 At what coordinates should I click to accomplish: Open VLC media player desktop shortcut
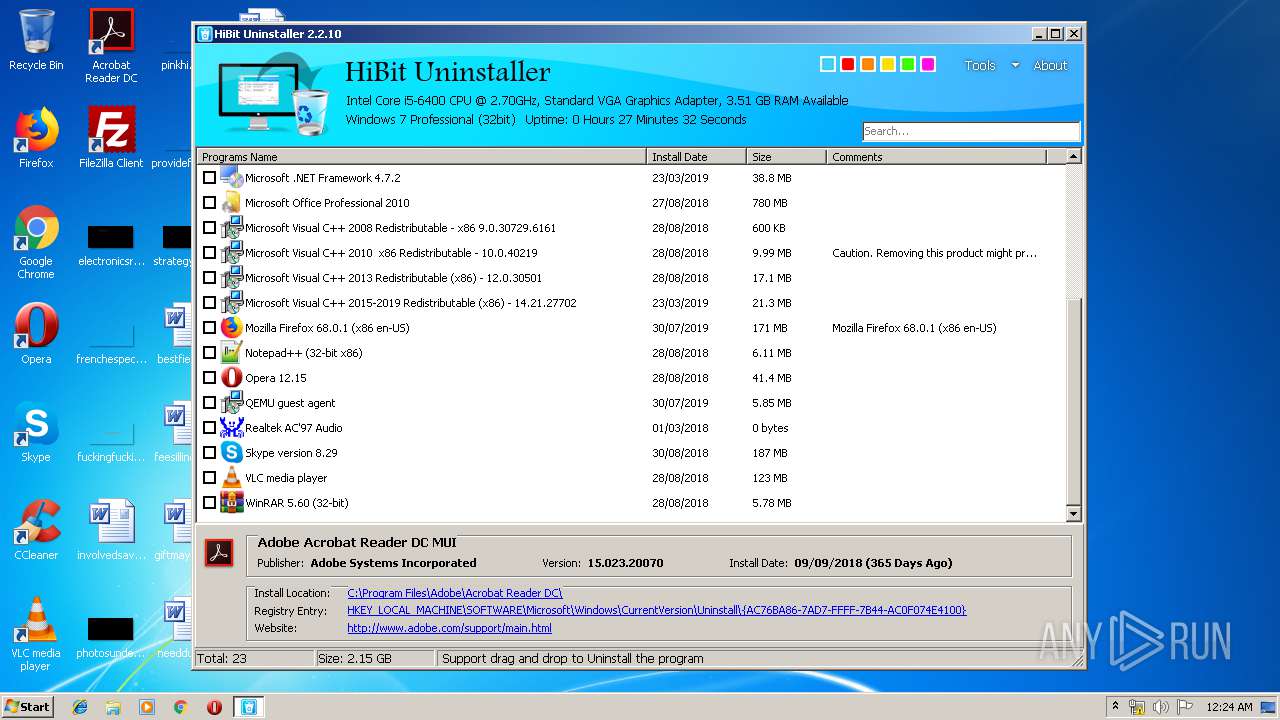pos(36,634)
